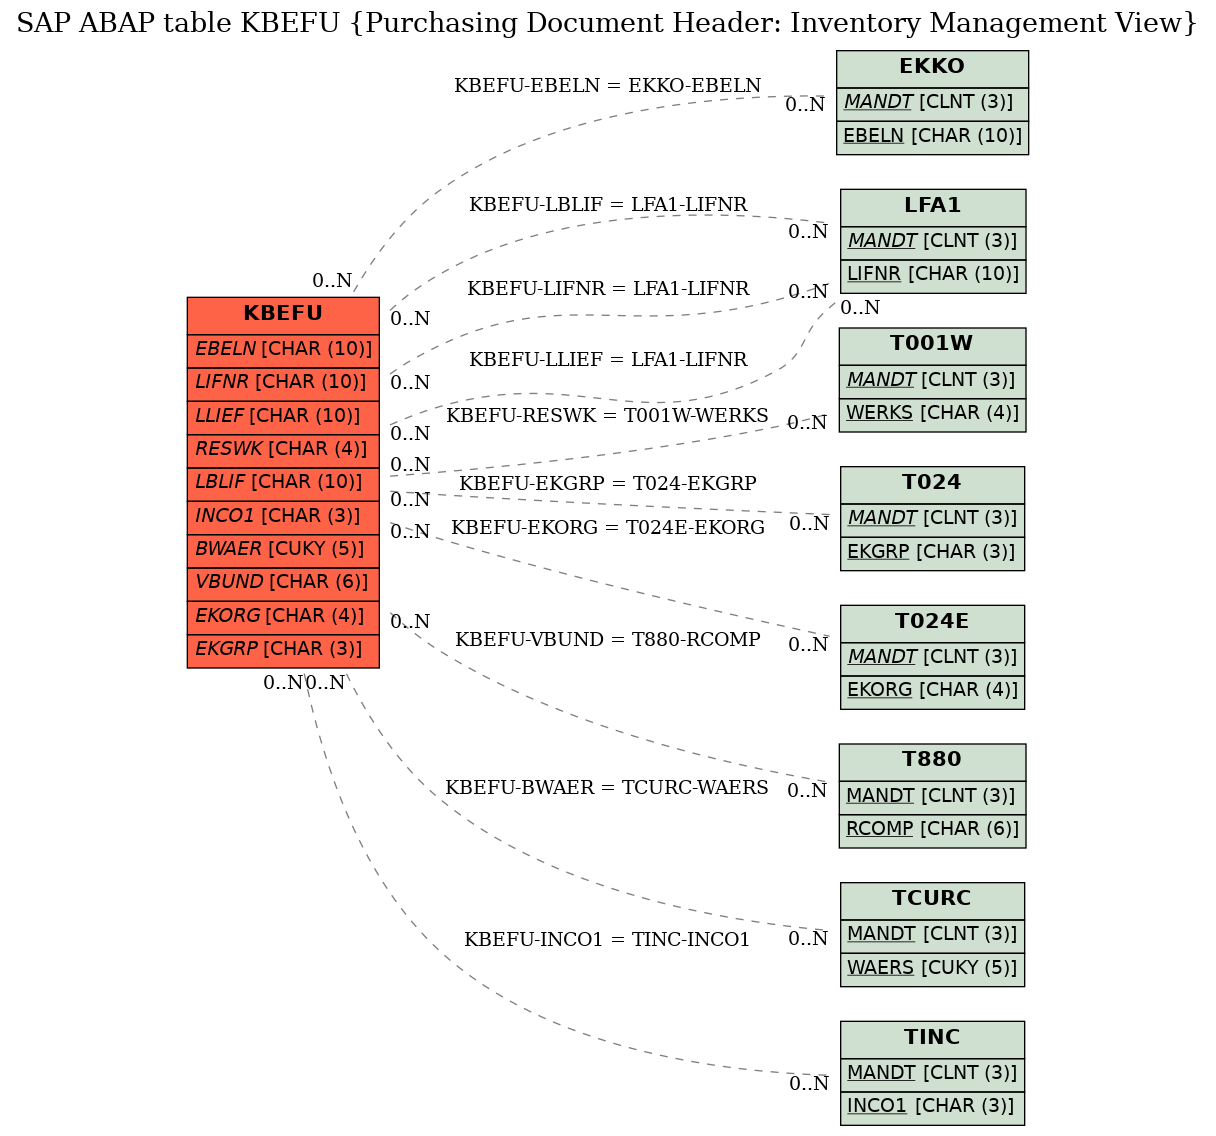Click MANDT [CLNT (3)] in the TINC table
Image resolution: width=1216 pixels, height=1136 pixels.
point(932,1075)
